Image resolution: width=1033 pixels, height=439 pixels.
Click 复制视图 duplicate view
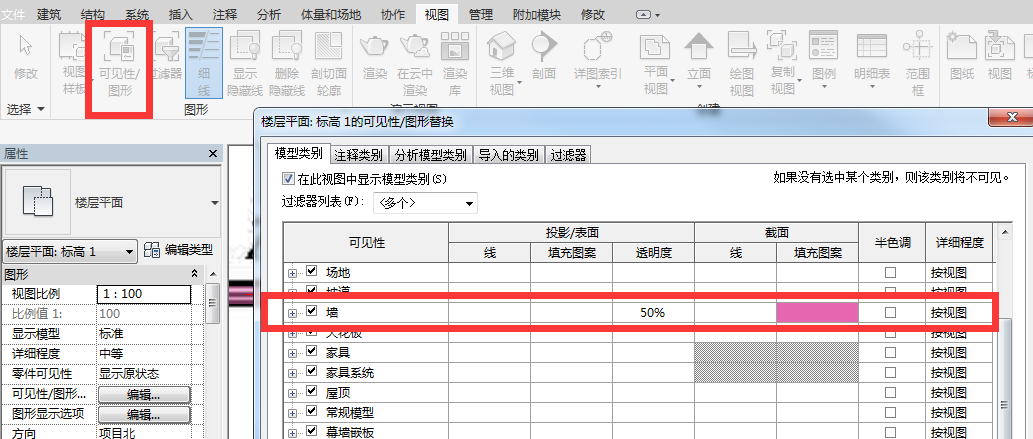click(x=783, y=63)
